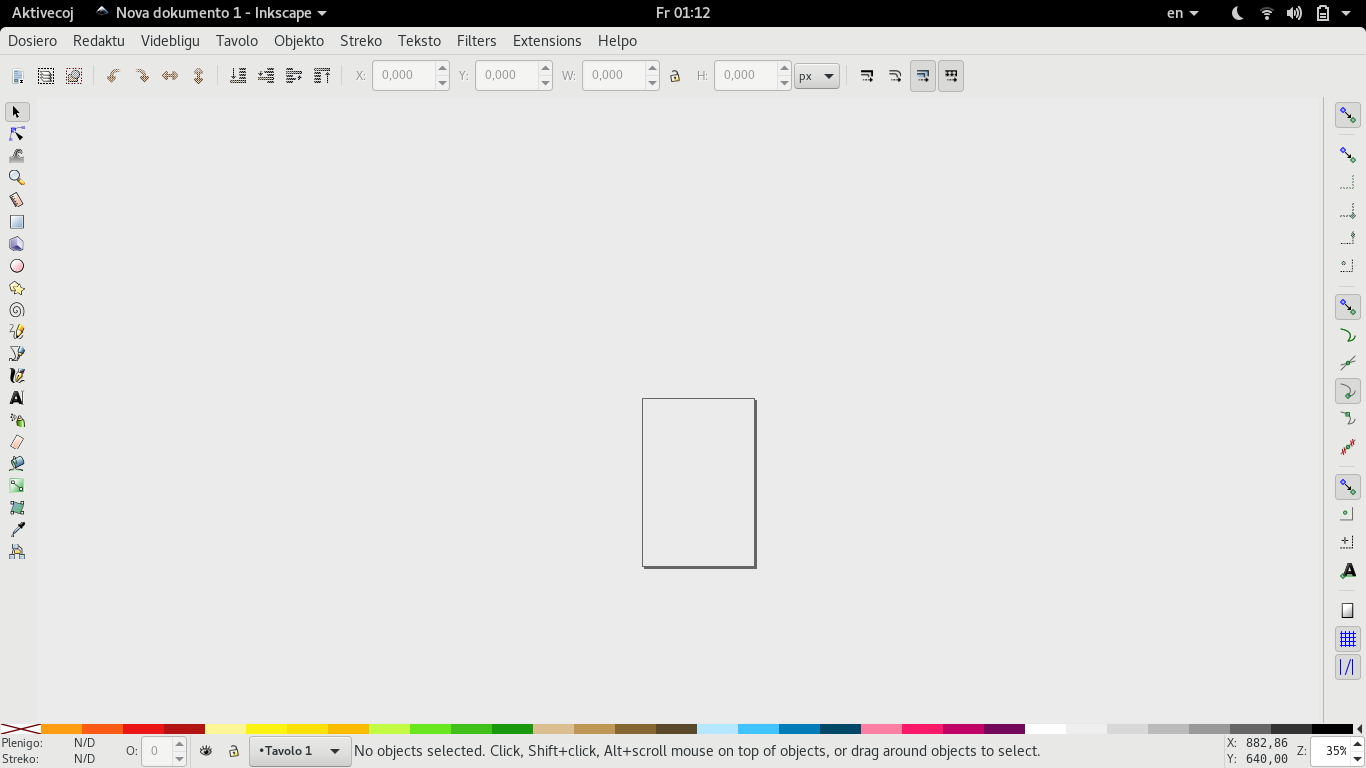Click the no-paint X swatch
Viewport: 1366px width, 768px height.
20,730
